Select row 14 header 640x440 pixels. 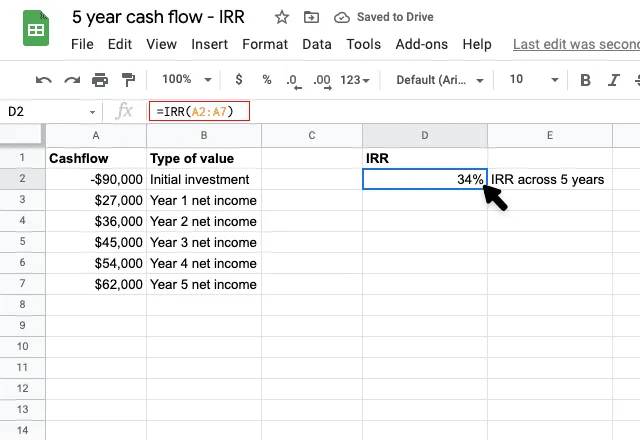point(22,430)
